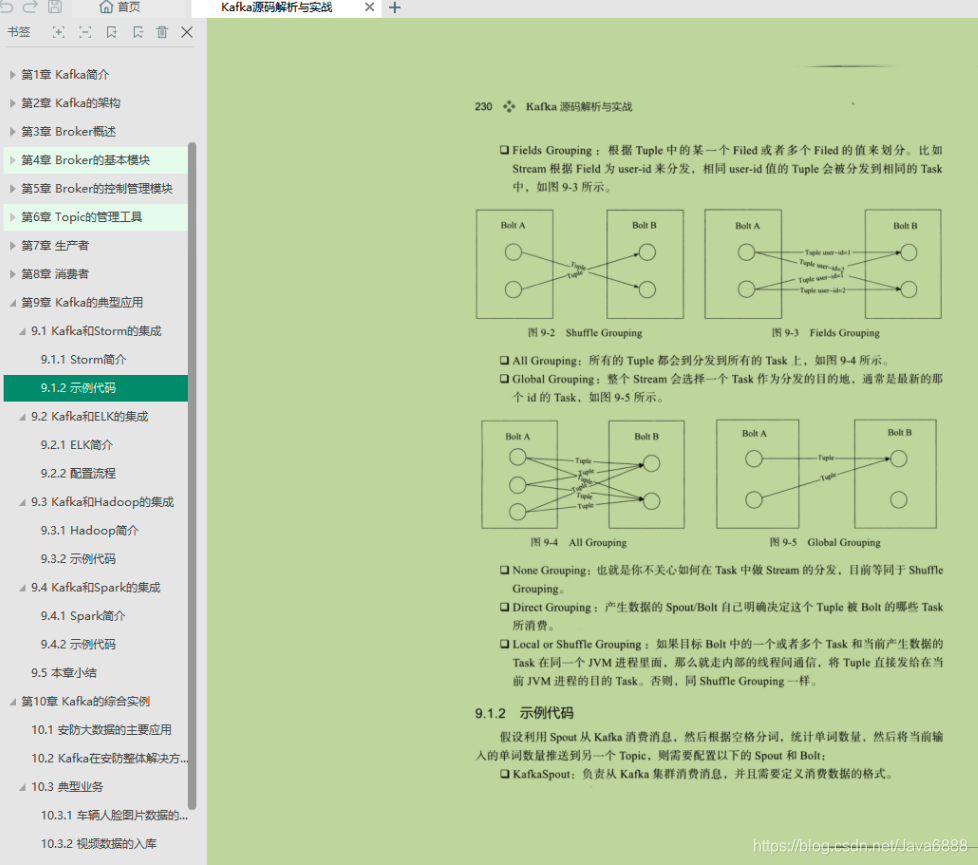Screen dimensions: 978x865
Task: Expand 第5章 Broker的控制管理模块 arrow
Action: pyautogui.click(x=12, y=189)
